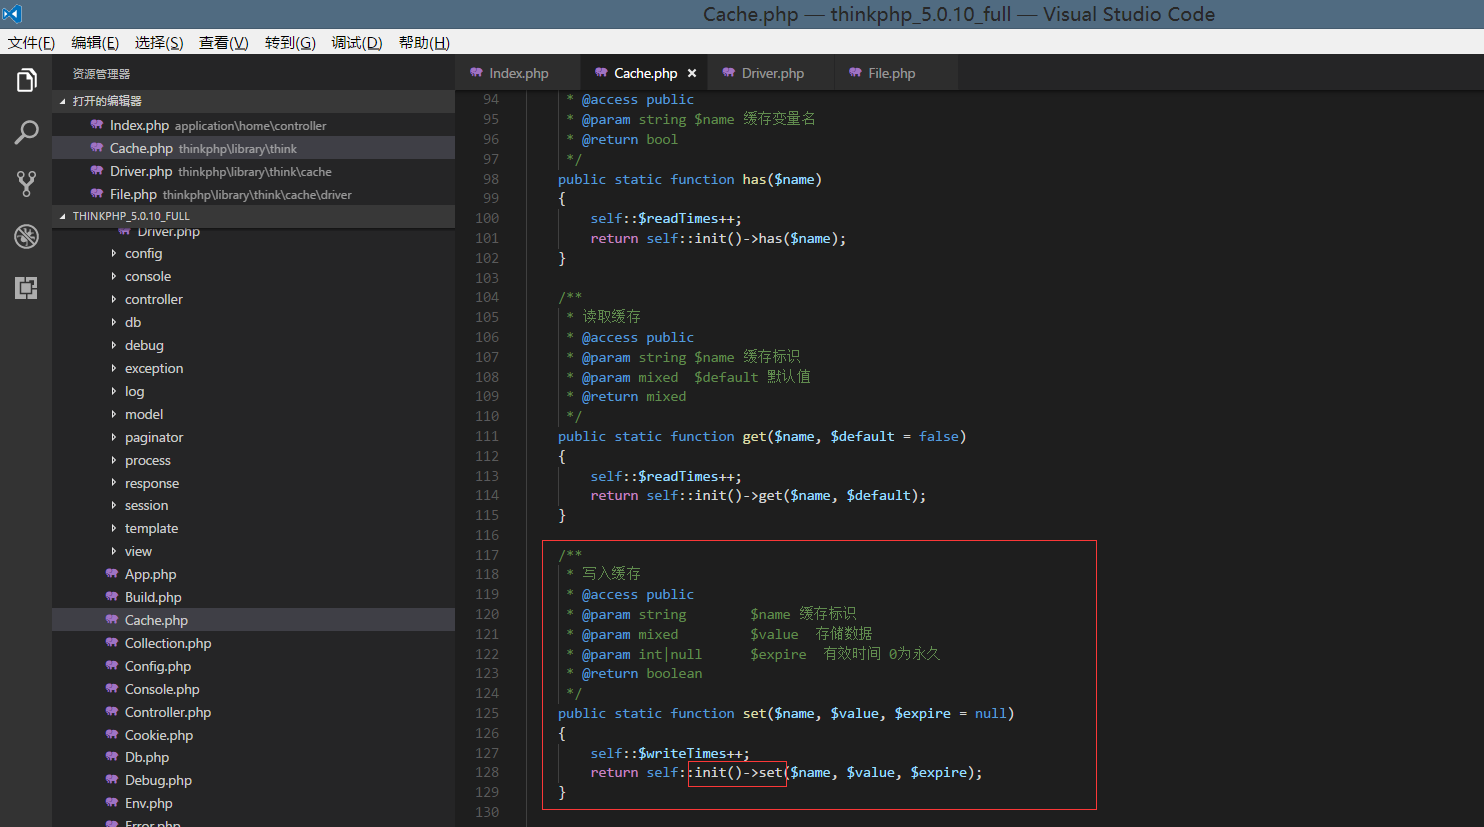This screenshot has height=827, width=1484.
Task: Open the 编辑(E) menu
Action: coord(95,42)
